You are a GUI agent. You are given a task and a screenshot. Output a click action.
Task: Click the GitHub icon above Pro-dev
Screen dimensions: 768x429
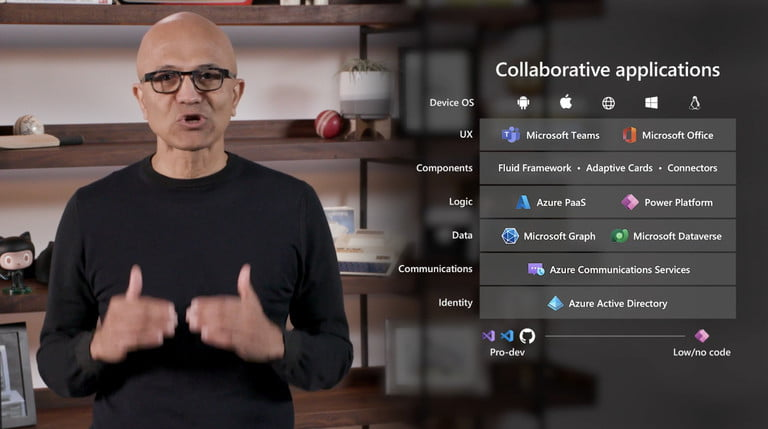point(527,336)
